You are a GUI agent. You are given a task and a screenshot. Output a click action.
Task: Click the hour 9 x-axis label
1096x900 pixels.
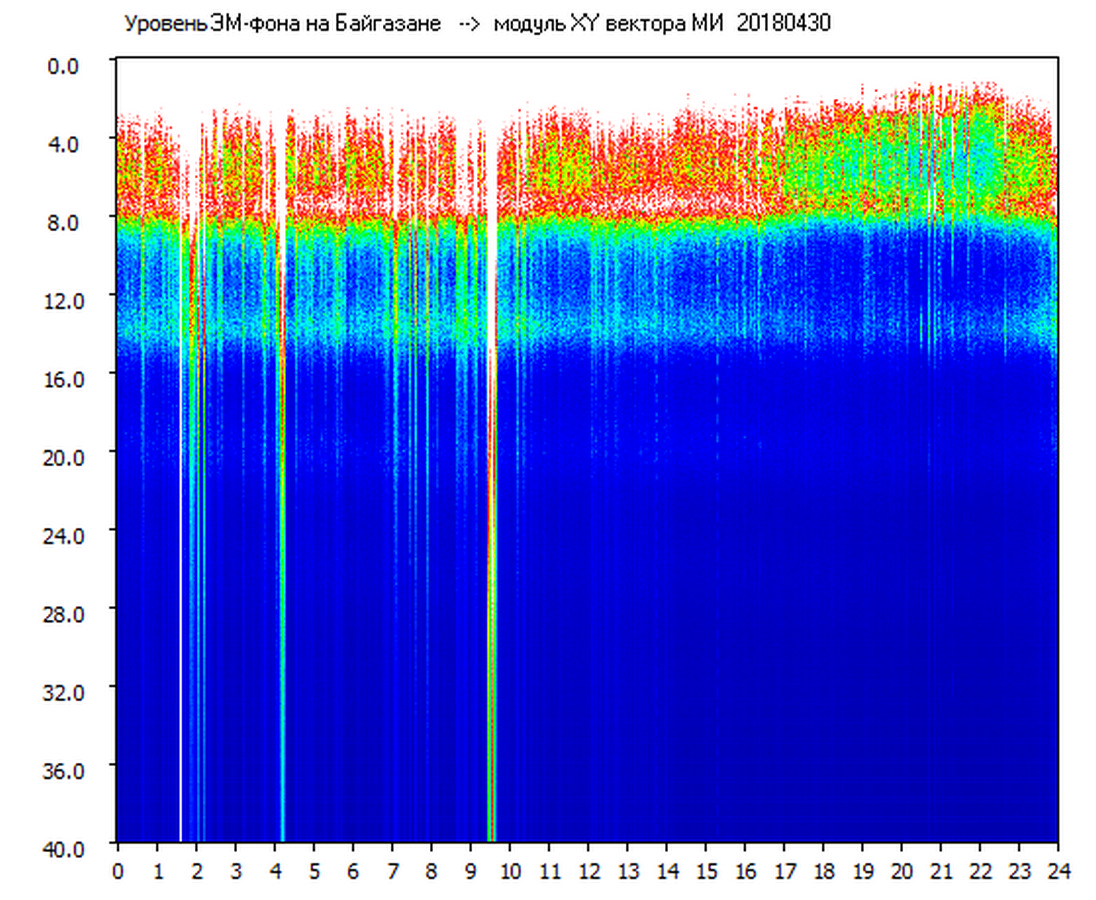tap(471, 871)
